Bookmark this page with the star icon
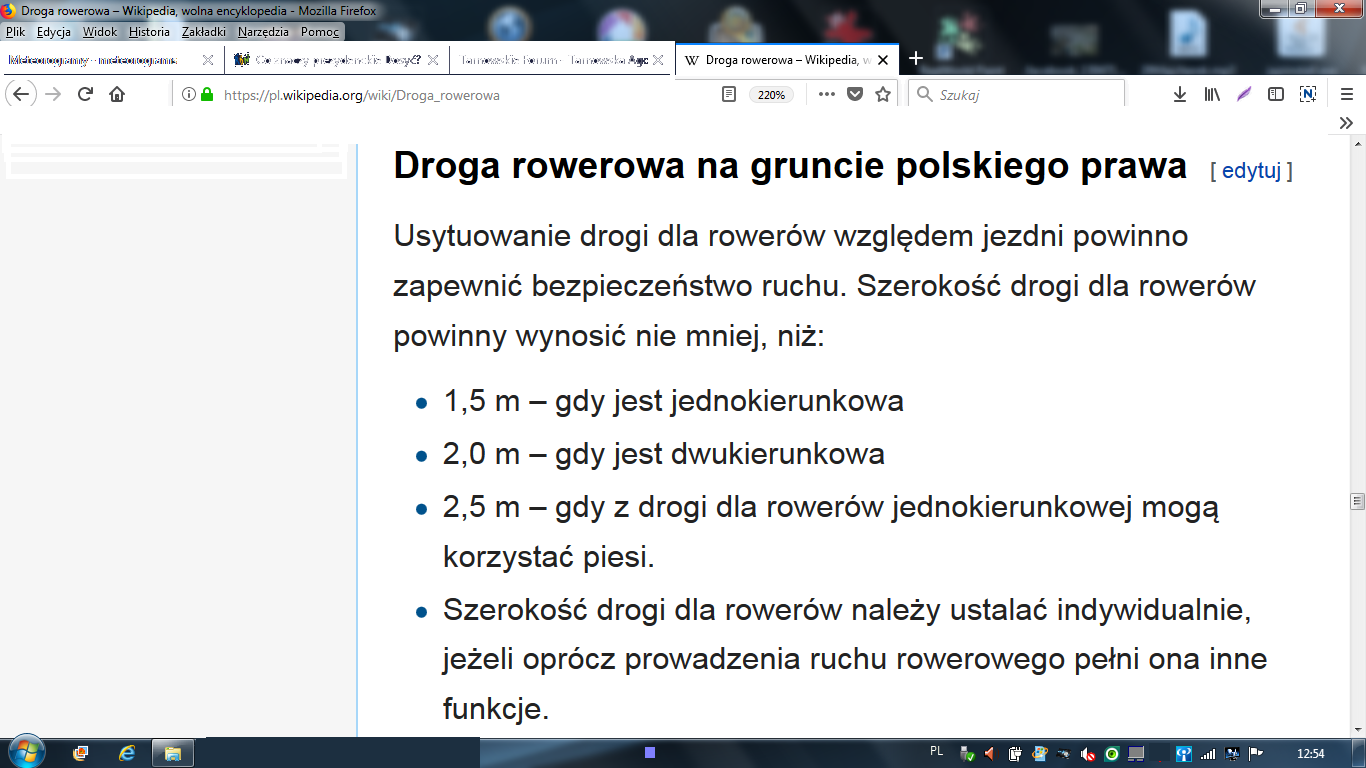The image size is (1366, 768). click(x=883, y=94)
